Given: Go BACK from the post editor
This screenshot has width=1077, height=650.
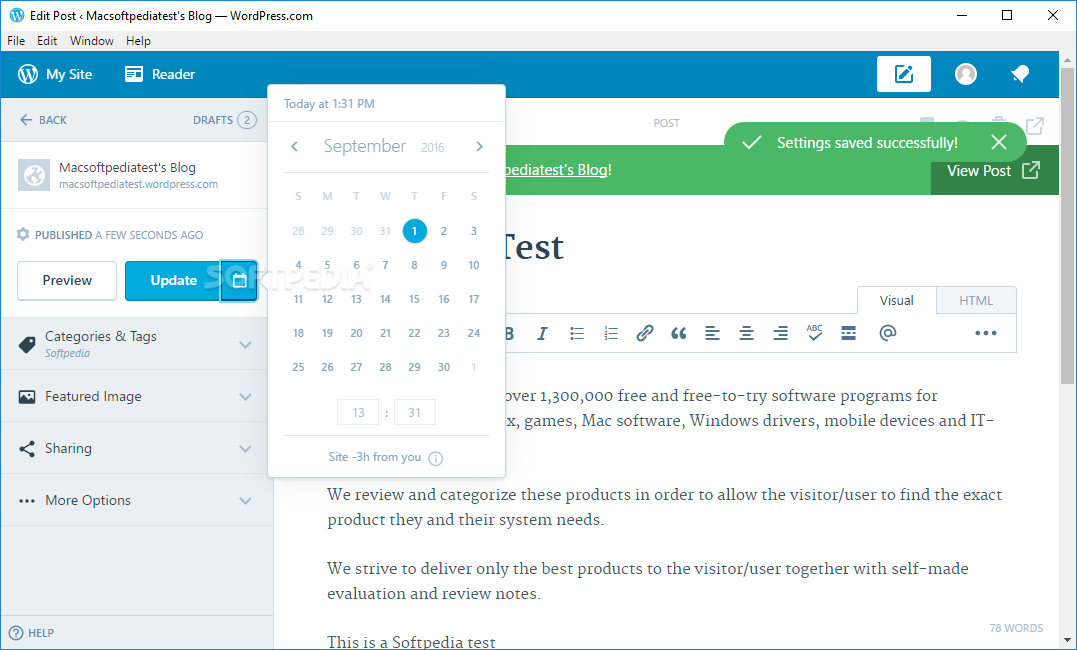Looking at the screenshot, I should tap(43, 120).
